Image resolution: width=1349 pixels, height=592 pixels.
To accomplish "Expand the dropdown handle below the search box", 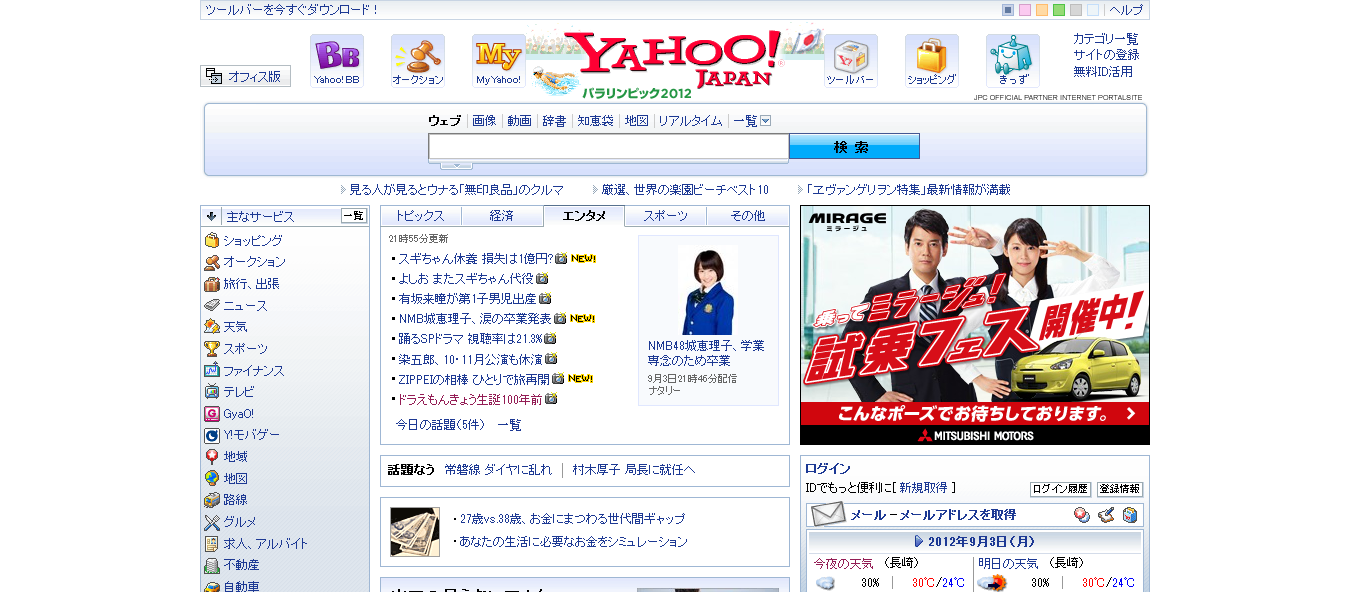I will [456, 165].
